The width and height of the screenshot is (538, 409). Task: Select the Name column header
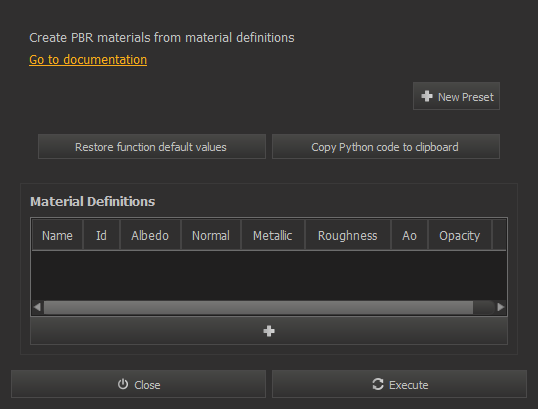(57, 235)
